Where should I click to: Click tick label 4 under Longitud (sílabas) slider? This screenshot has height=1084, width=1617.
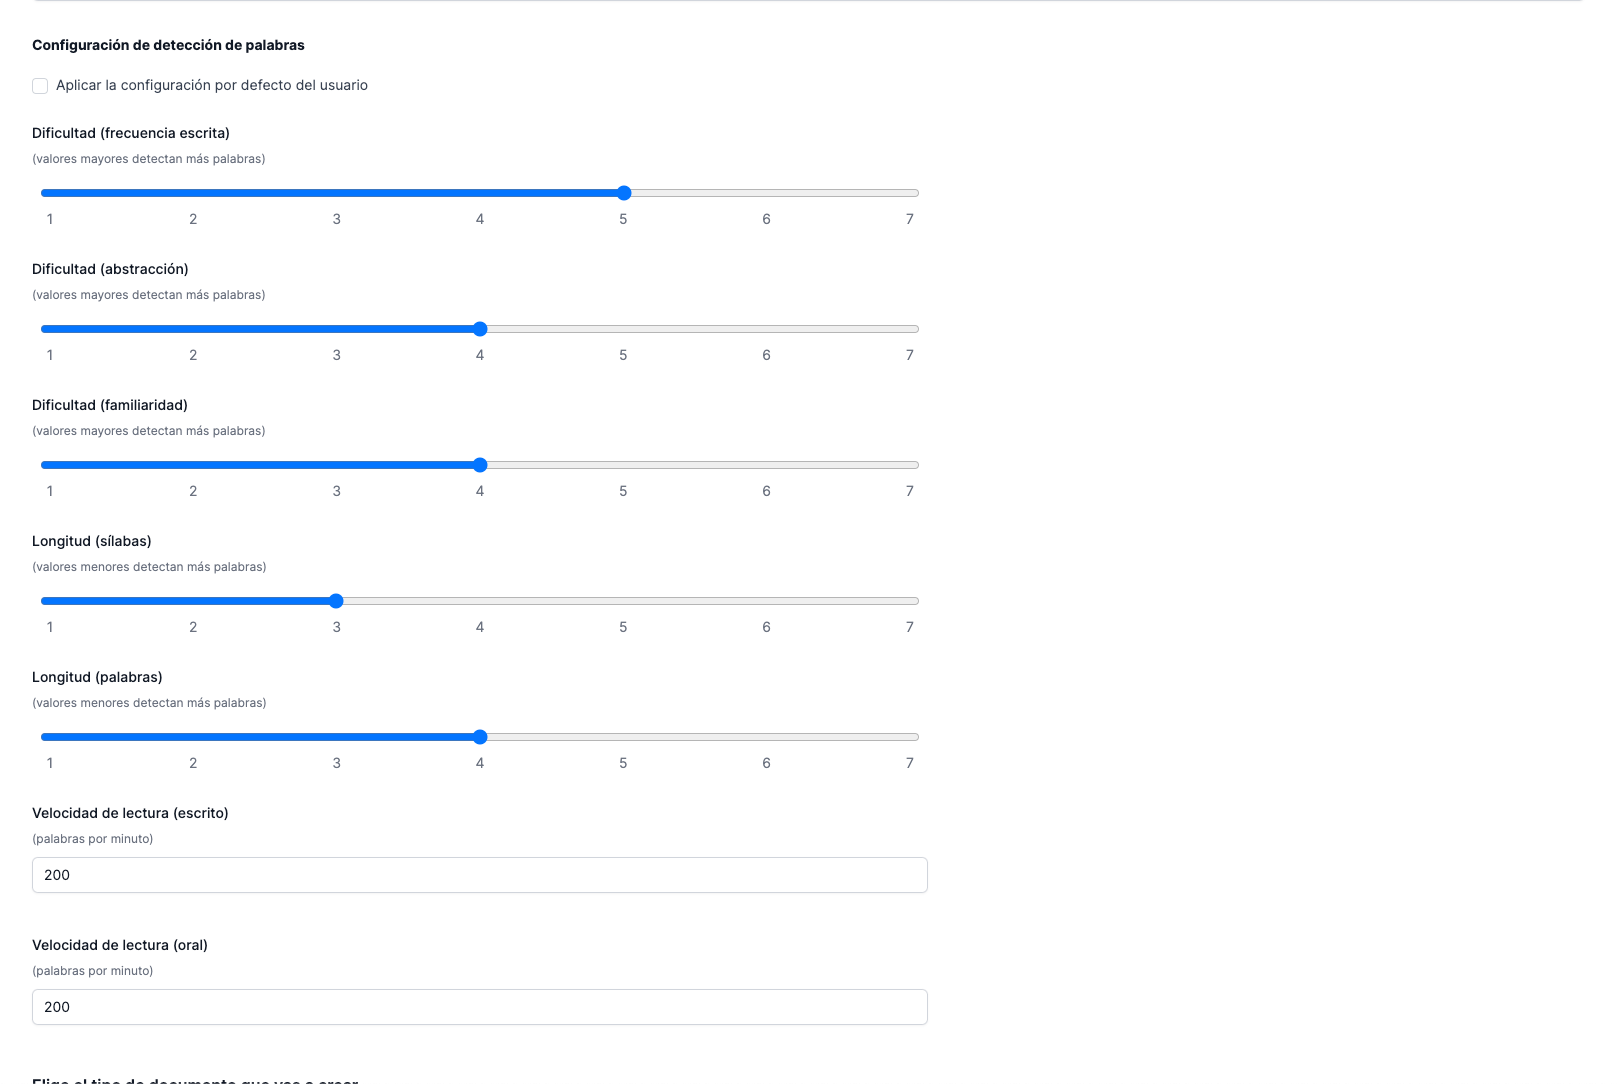[480, 627]
